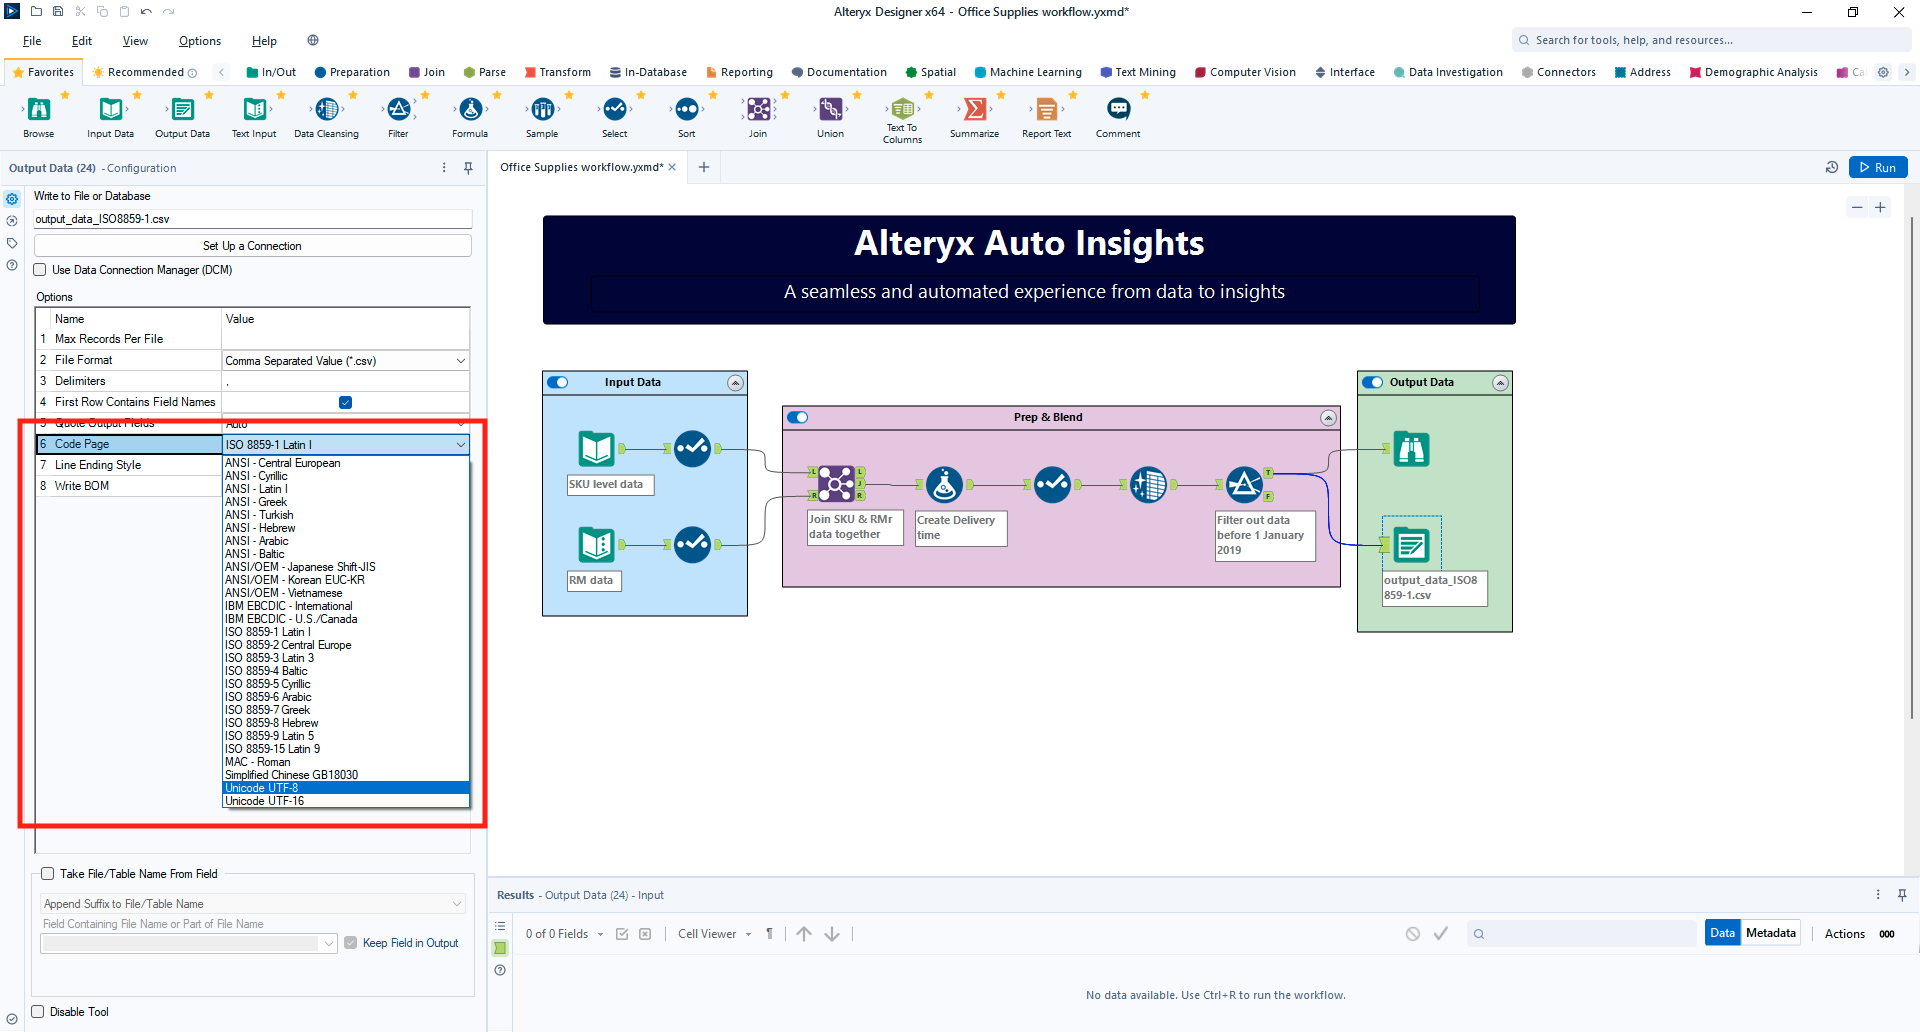Viewport: 1920px width, 1032px height.
Task: Select the Join node on canvas
Action: pos(836,484)
